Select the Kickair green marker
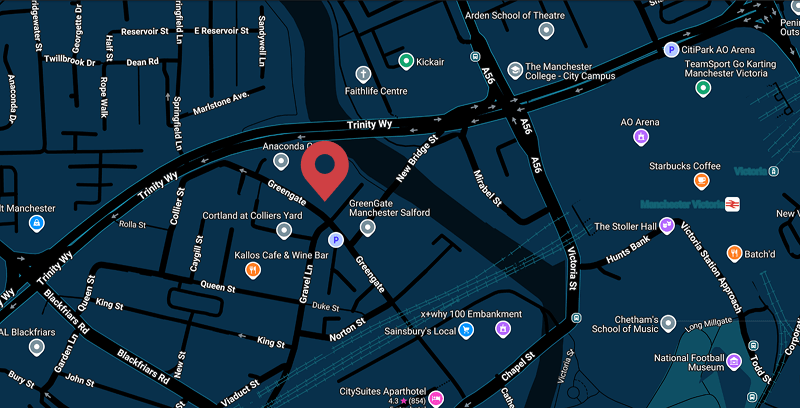 coord(406,61)
